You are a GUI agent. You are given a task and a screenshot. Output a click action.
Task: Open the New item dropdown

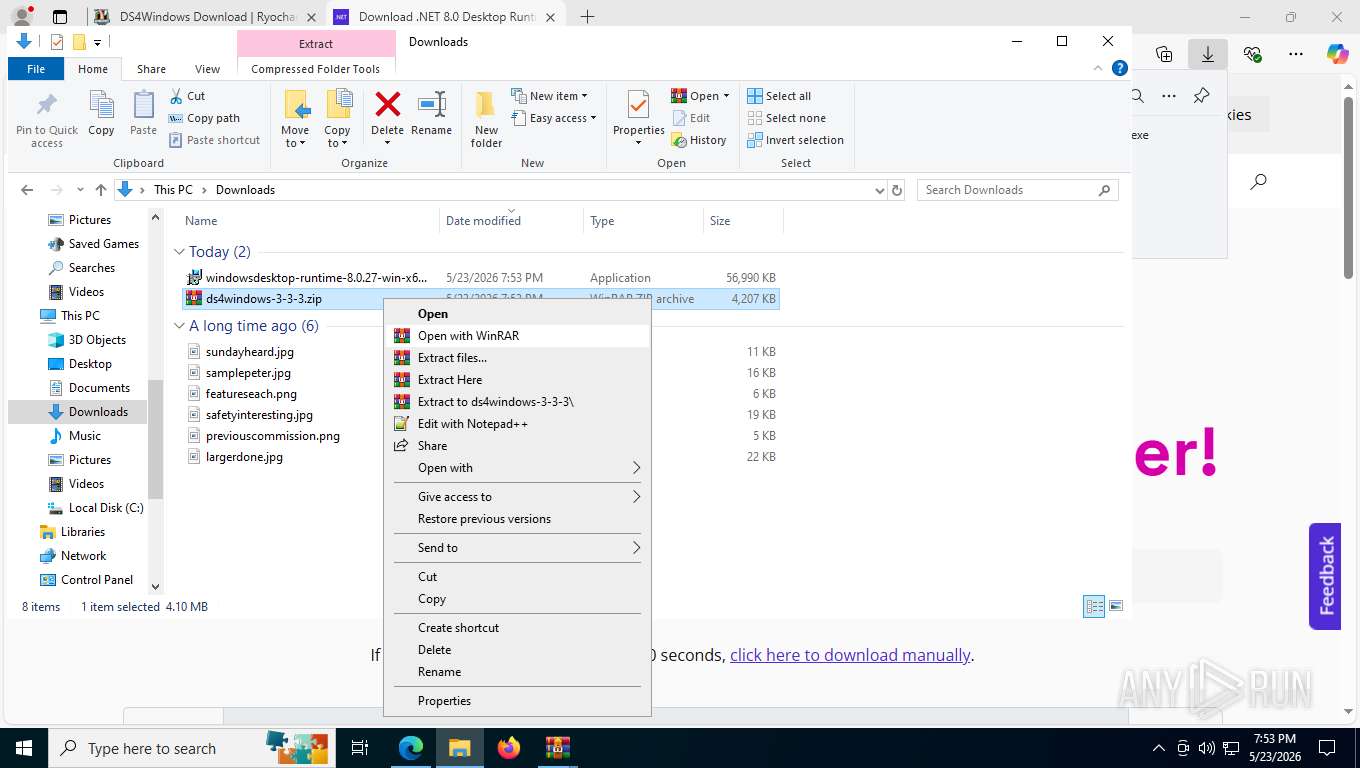(549, 96)
